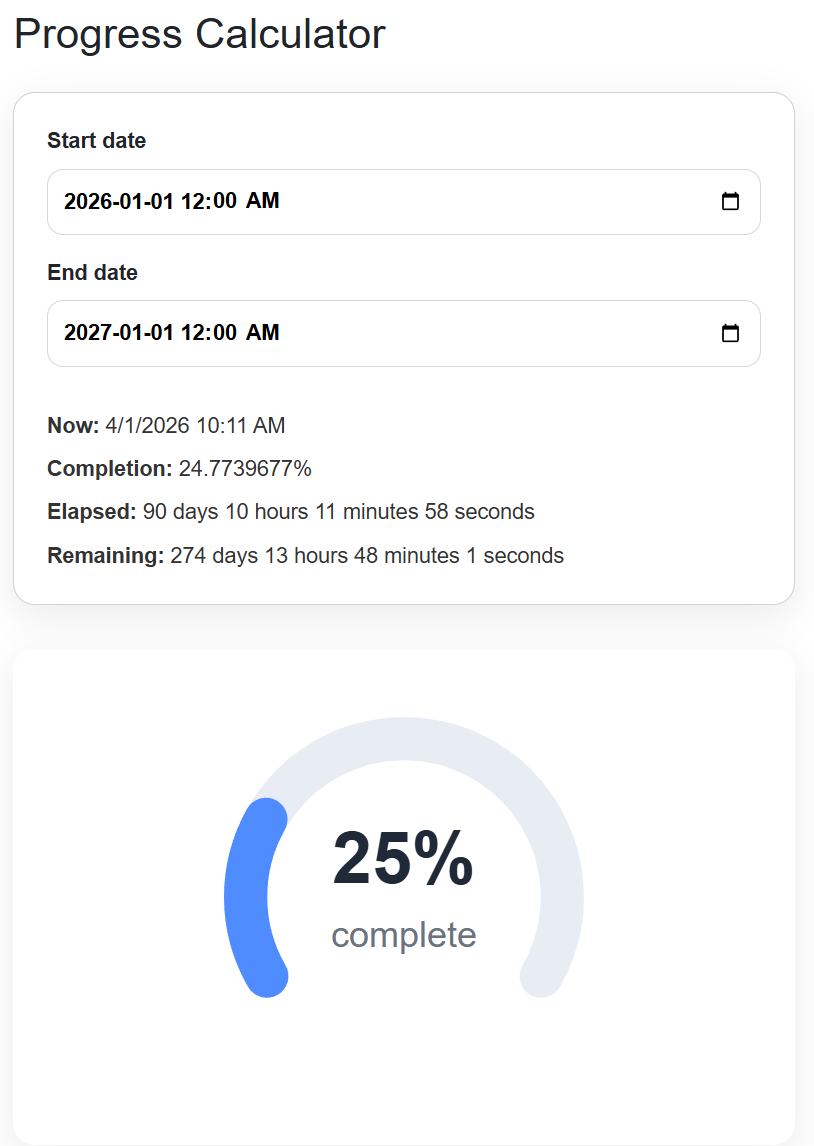Select the AM/PM segment of End date

pos(263,333)
